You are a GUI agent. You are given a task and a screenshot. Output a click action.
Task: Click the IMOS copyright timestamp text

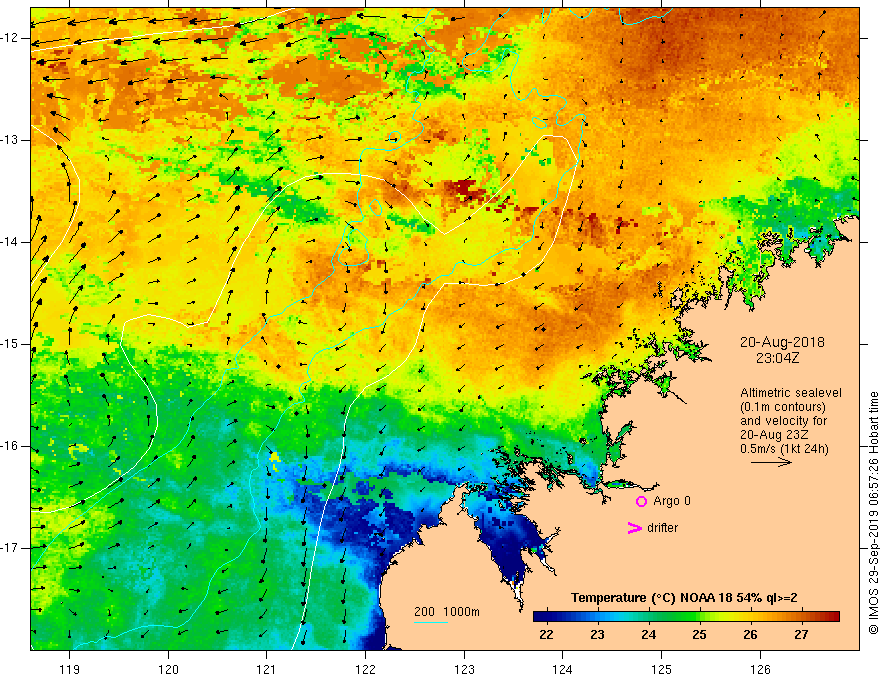click(873, 513)
